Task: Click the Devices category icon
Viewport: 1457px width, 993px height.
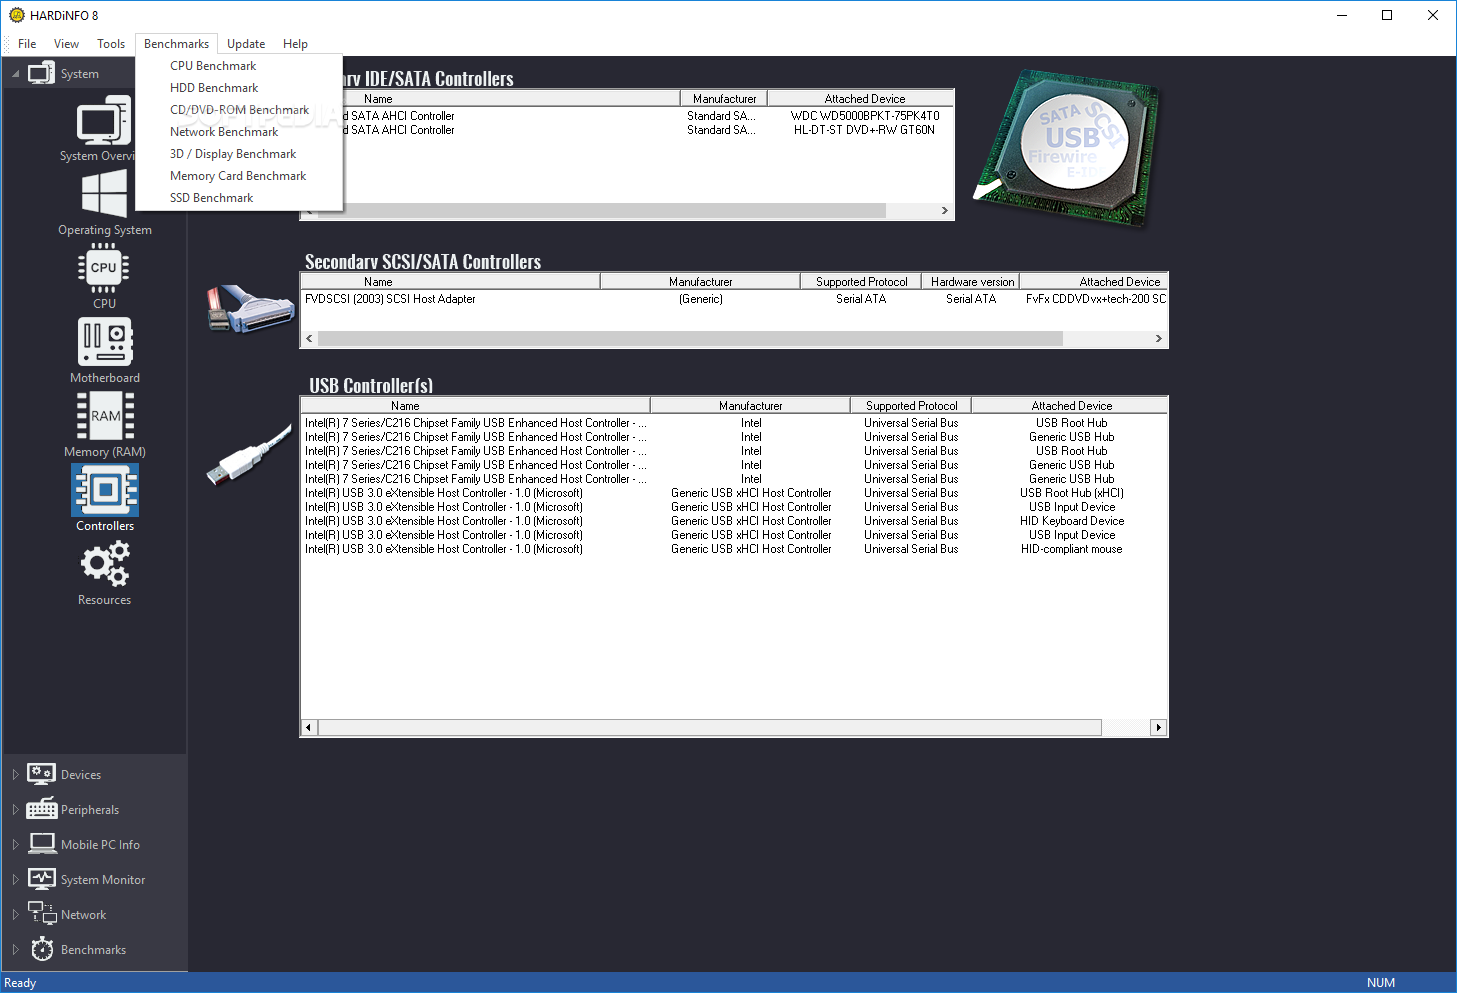Action: [42, 774]
